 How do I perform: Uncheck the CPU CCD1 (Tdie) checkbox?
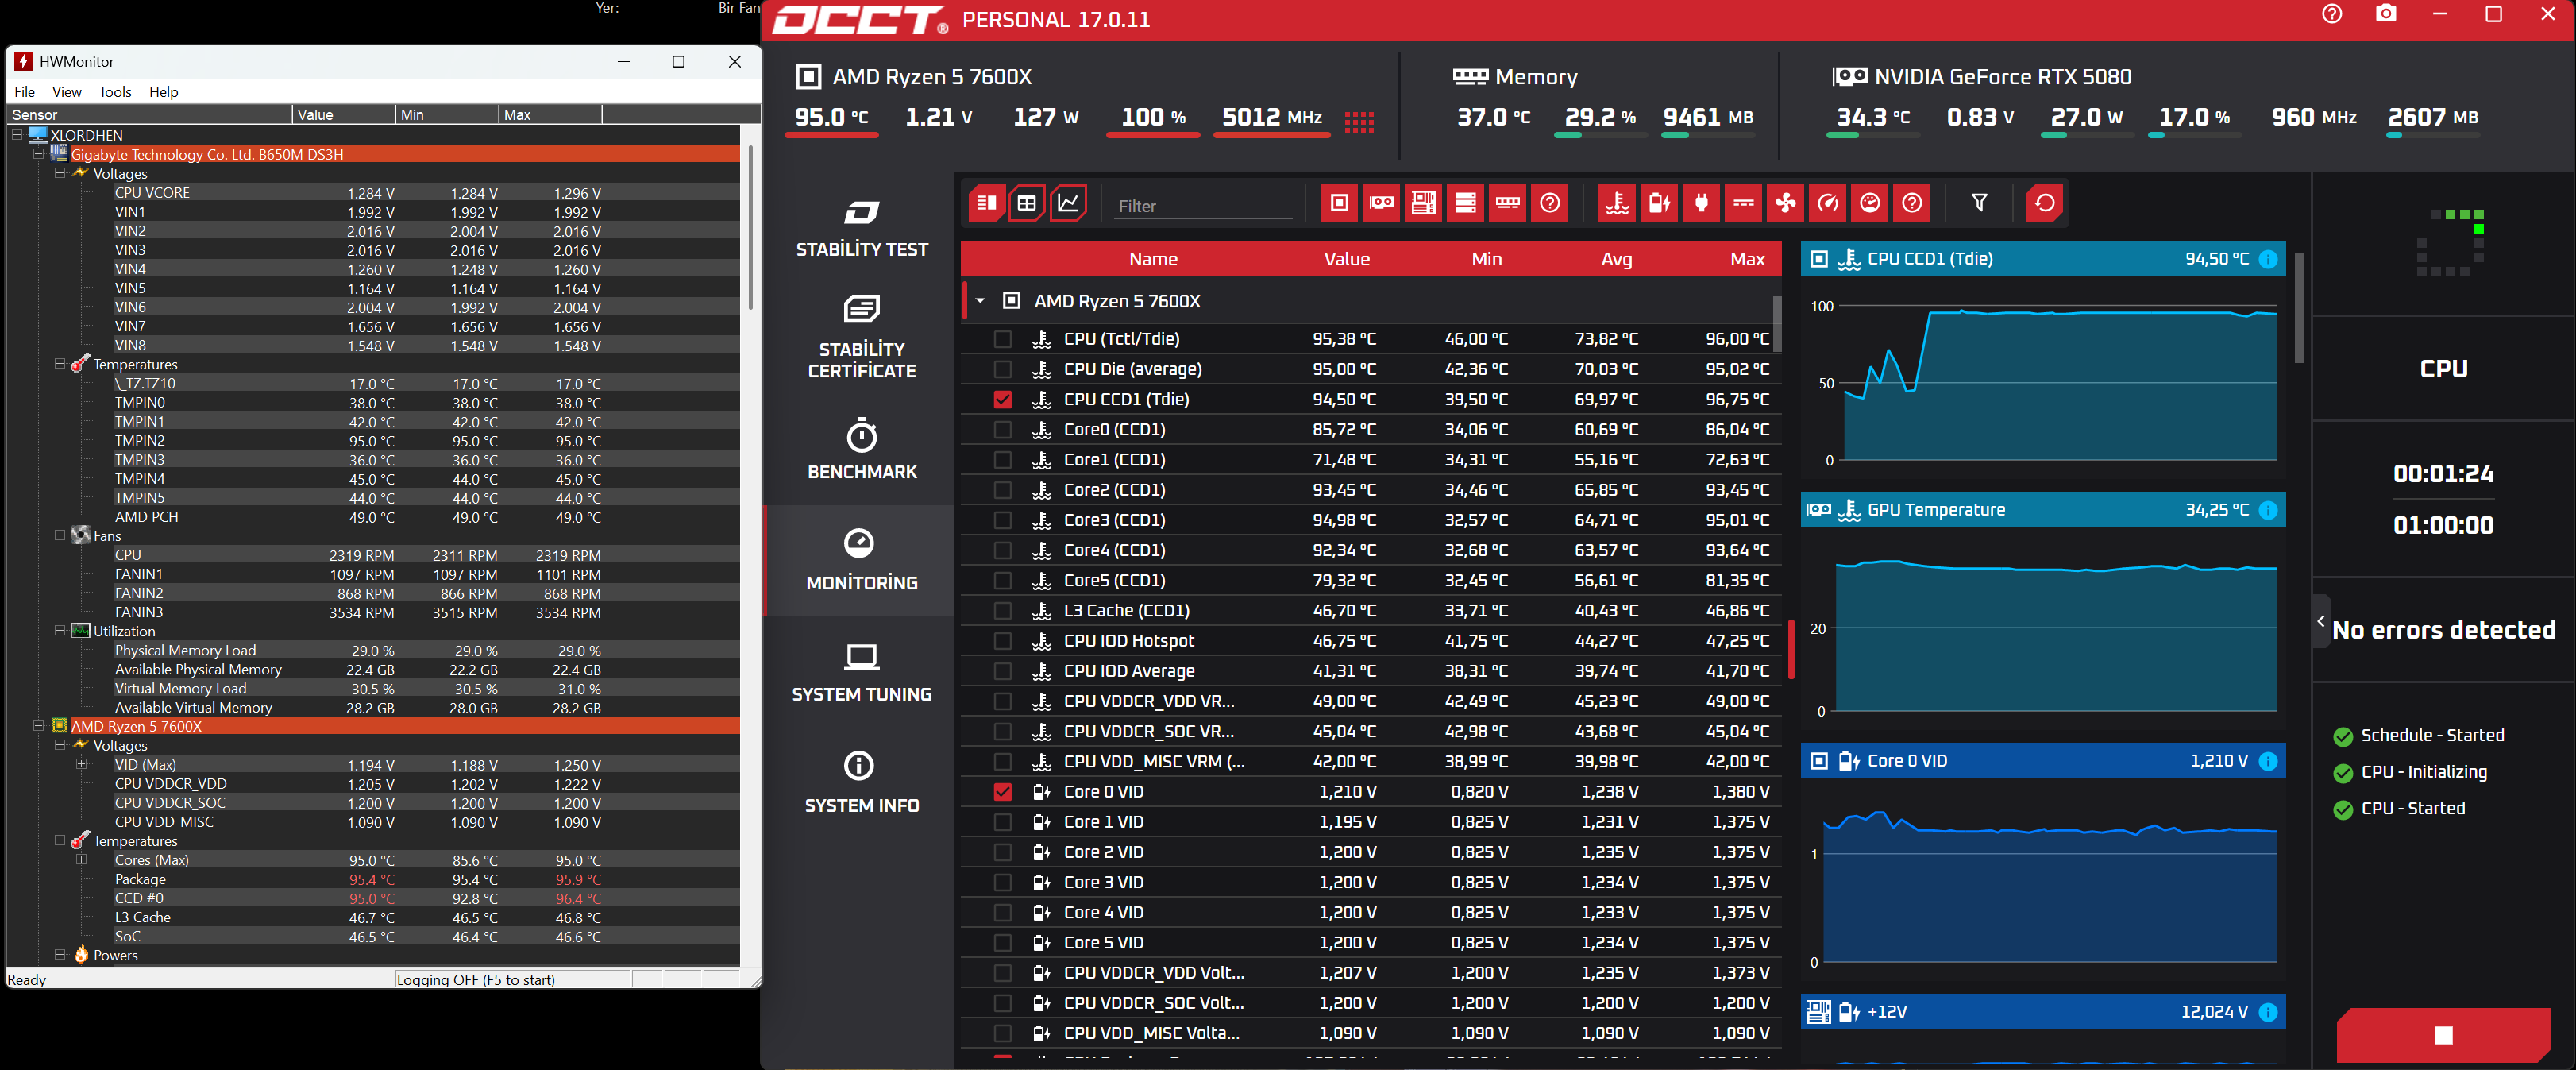point(1002,399)
